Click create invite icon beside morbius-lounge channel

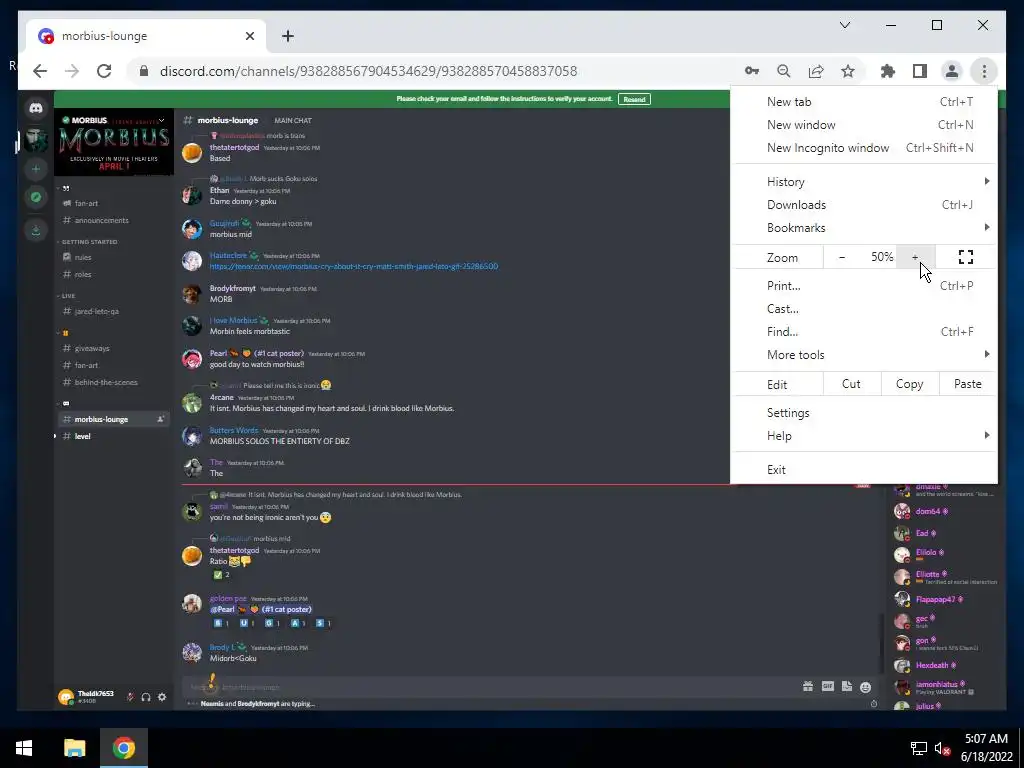tap(160, 419)
